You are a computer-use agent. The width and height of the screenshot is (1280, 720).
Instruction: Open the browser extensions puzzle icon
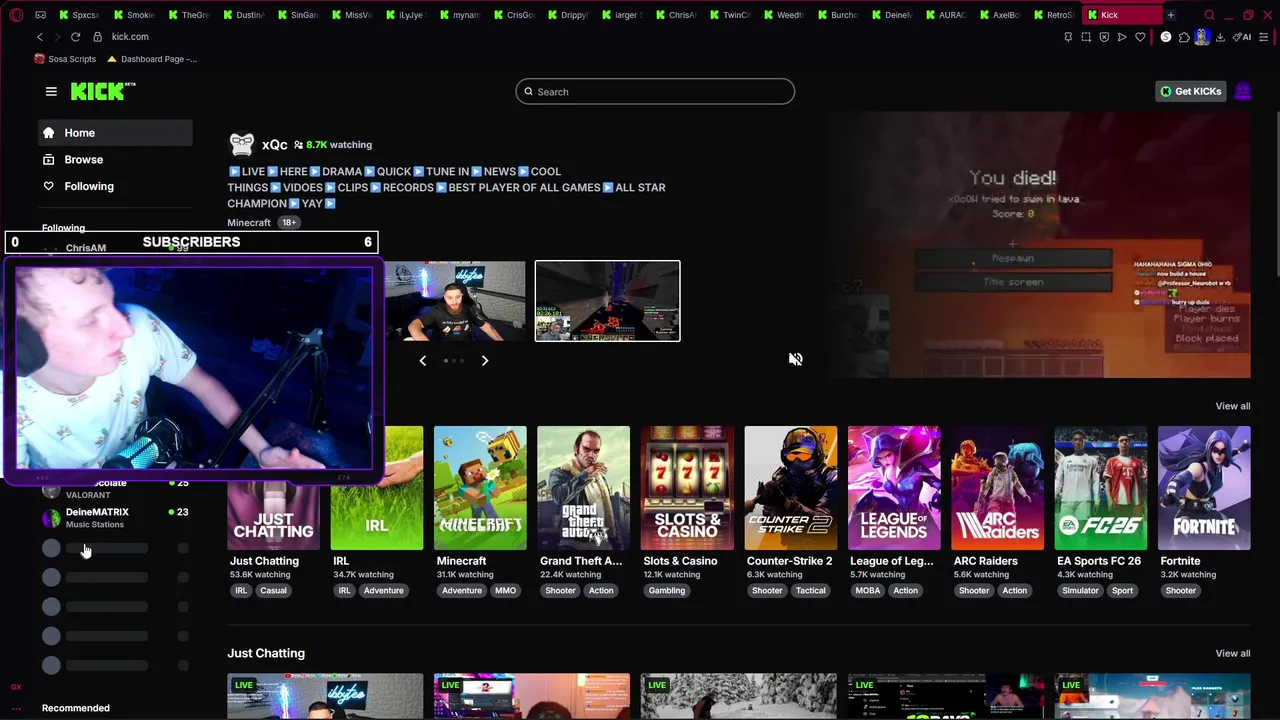(1184, 37)
